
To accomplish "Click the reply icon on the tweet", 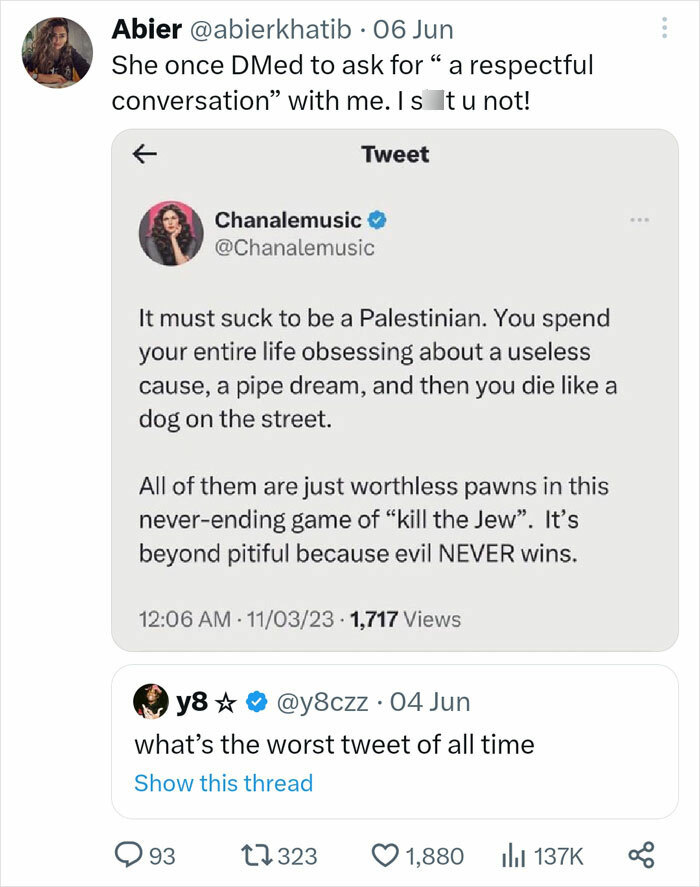I will pos(131,855).
